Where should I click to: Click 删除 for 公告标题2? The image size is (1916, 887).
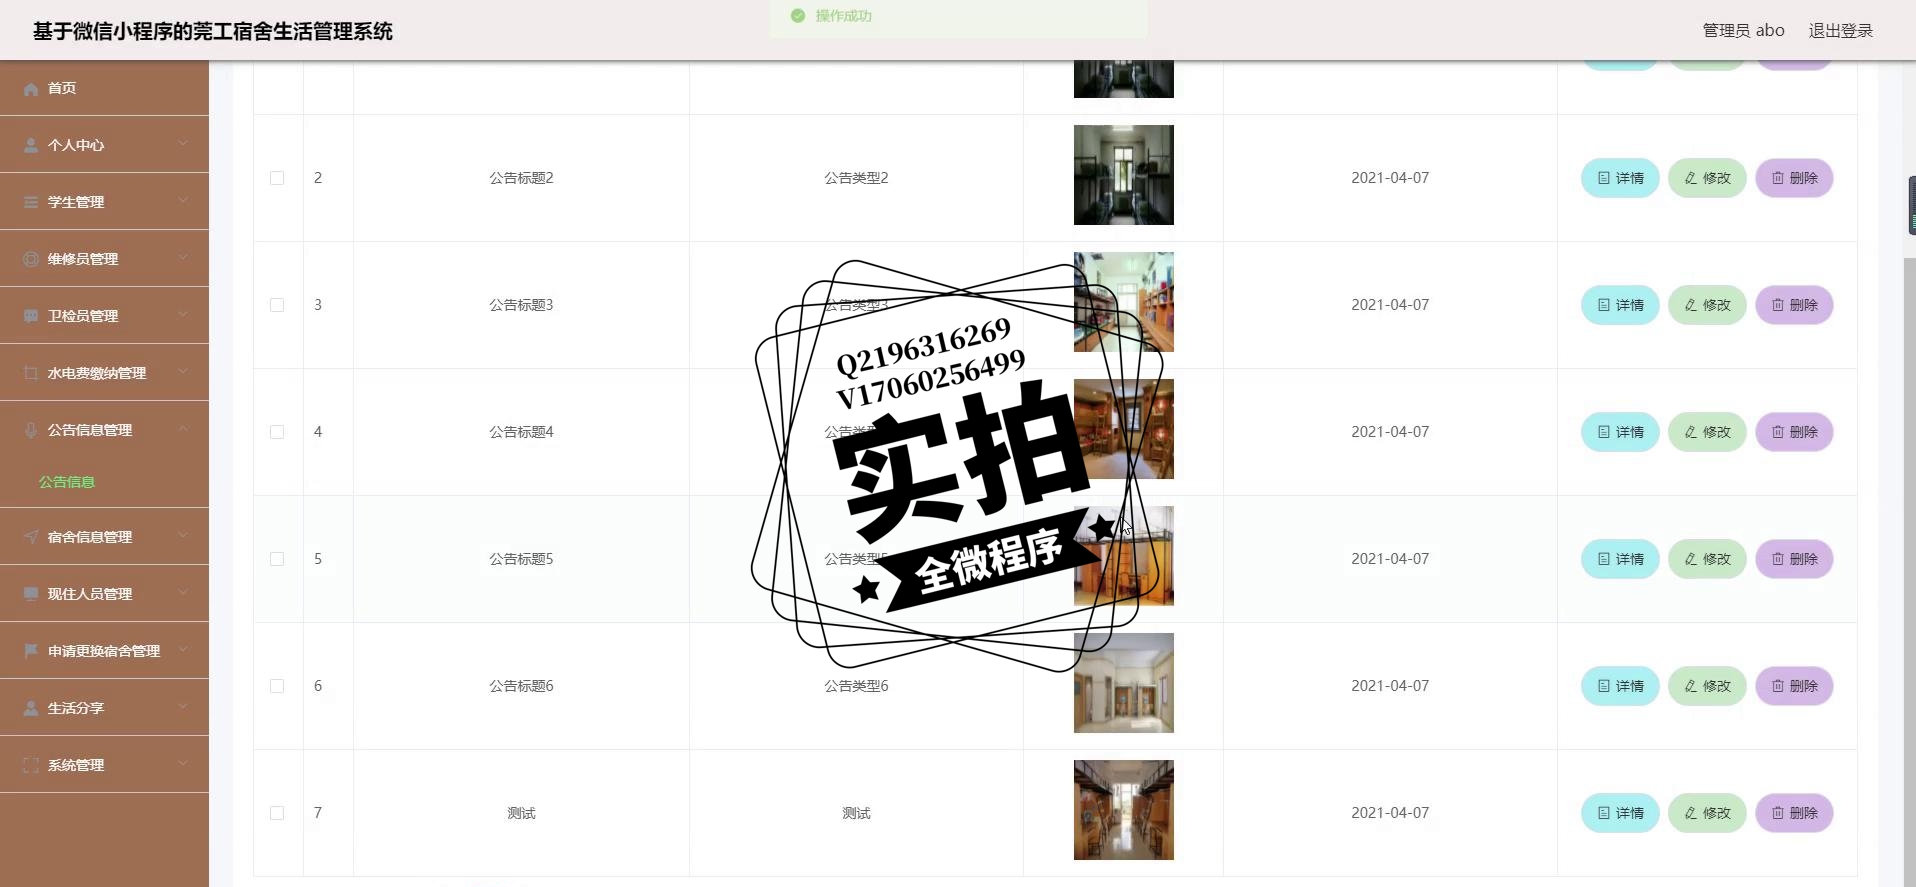pyautogui.click(x=1794, y=178)
